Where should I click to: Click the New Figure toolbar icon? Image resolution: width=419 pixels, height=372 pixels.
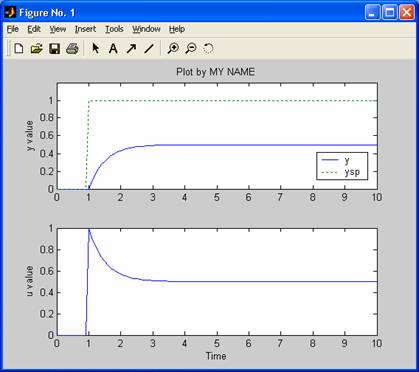19,49
